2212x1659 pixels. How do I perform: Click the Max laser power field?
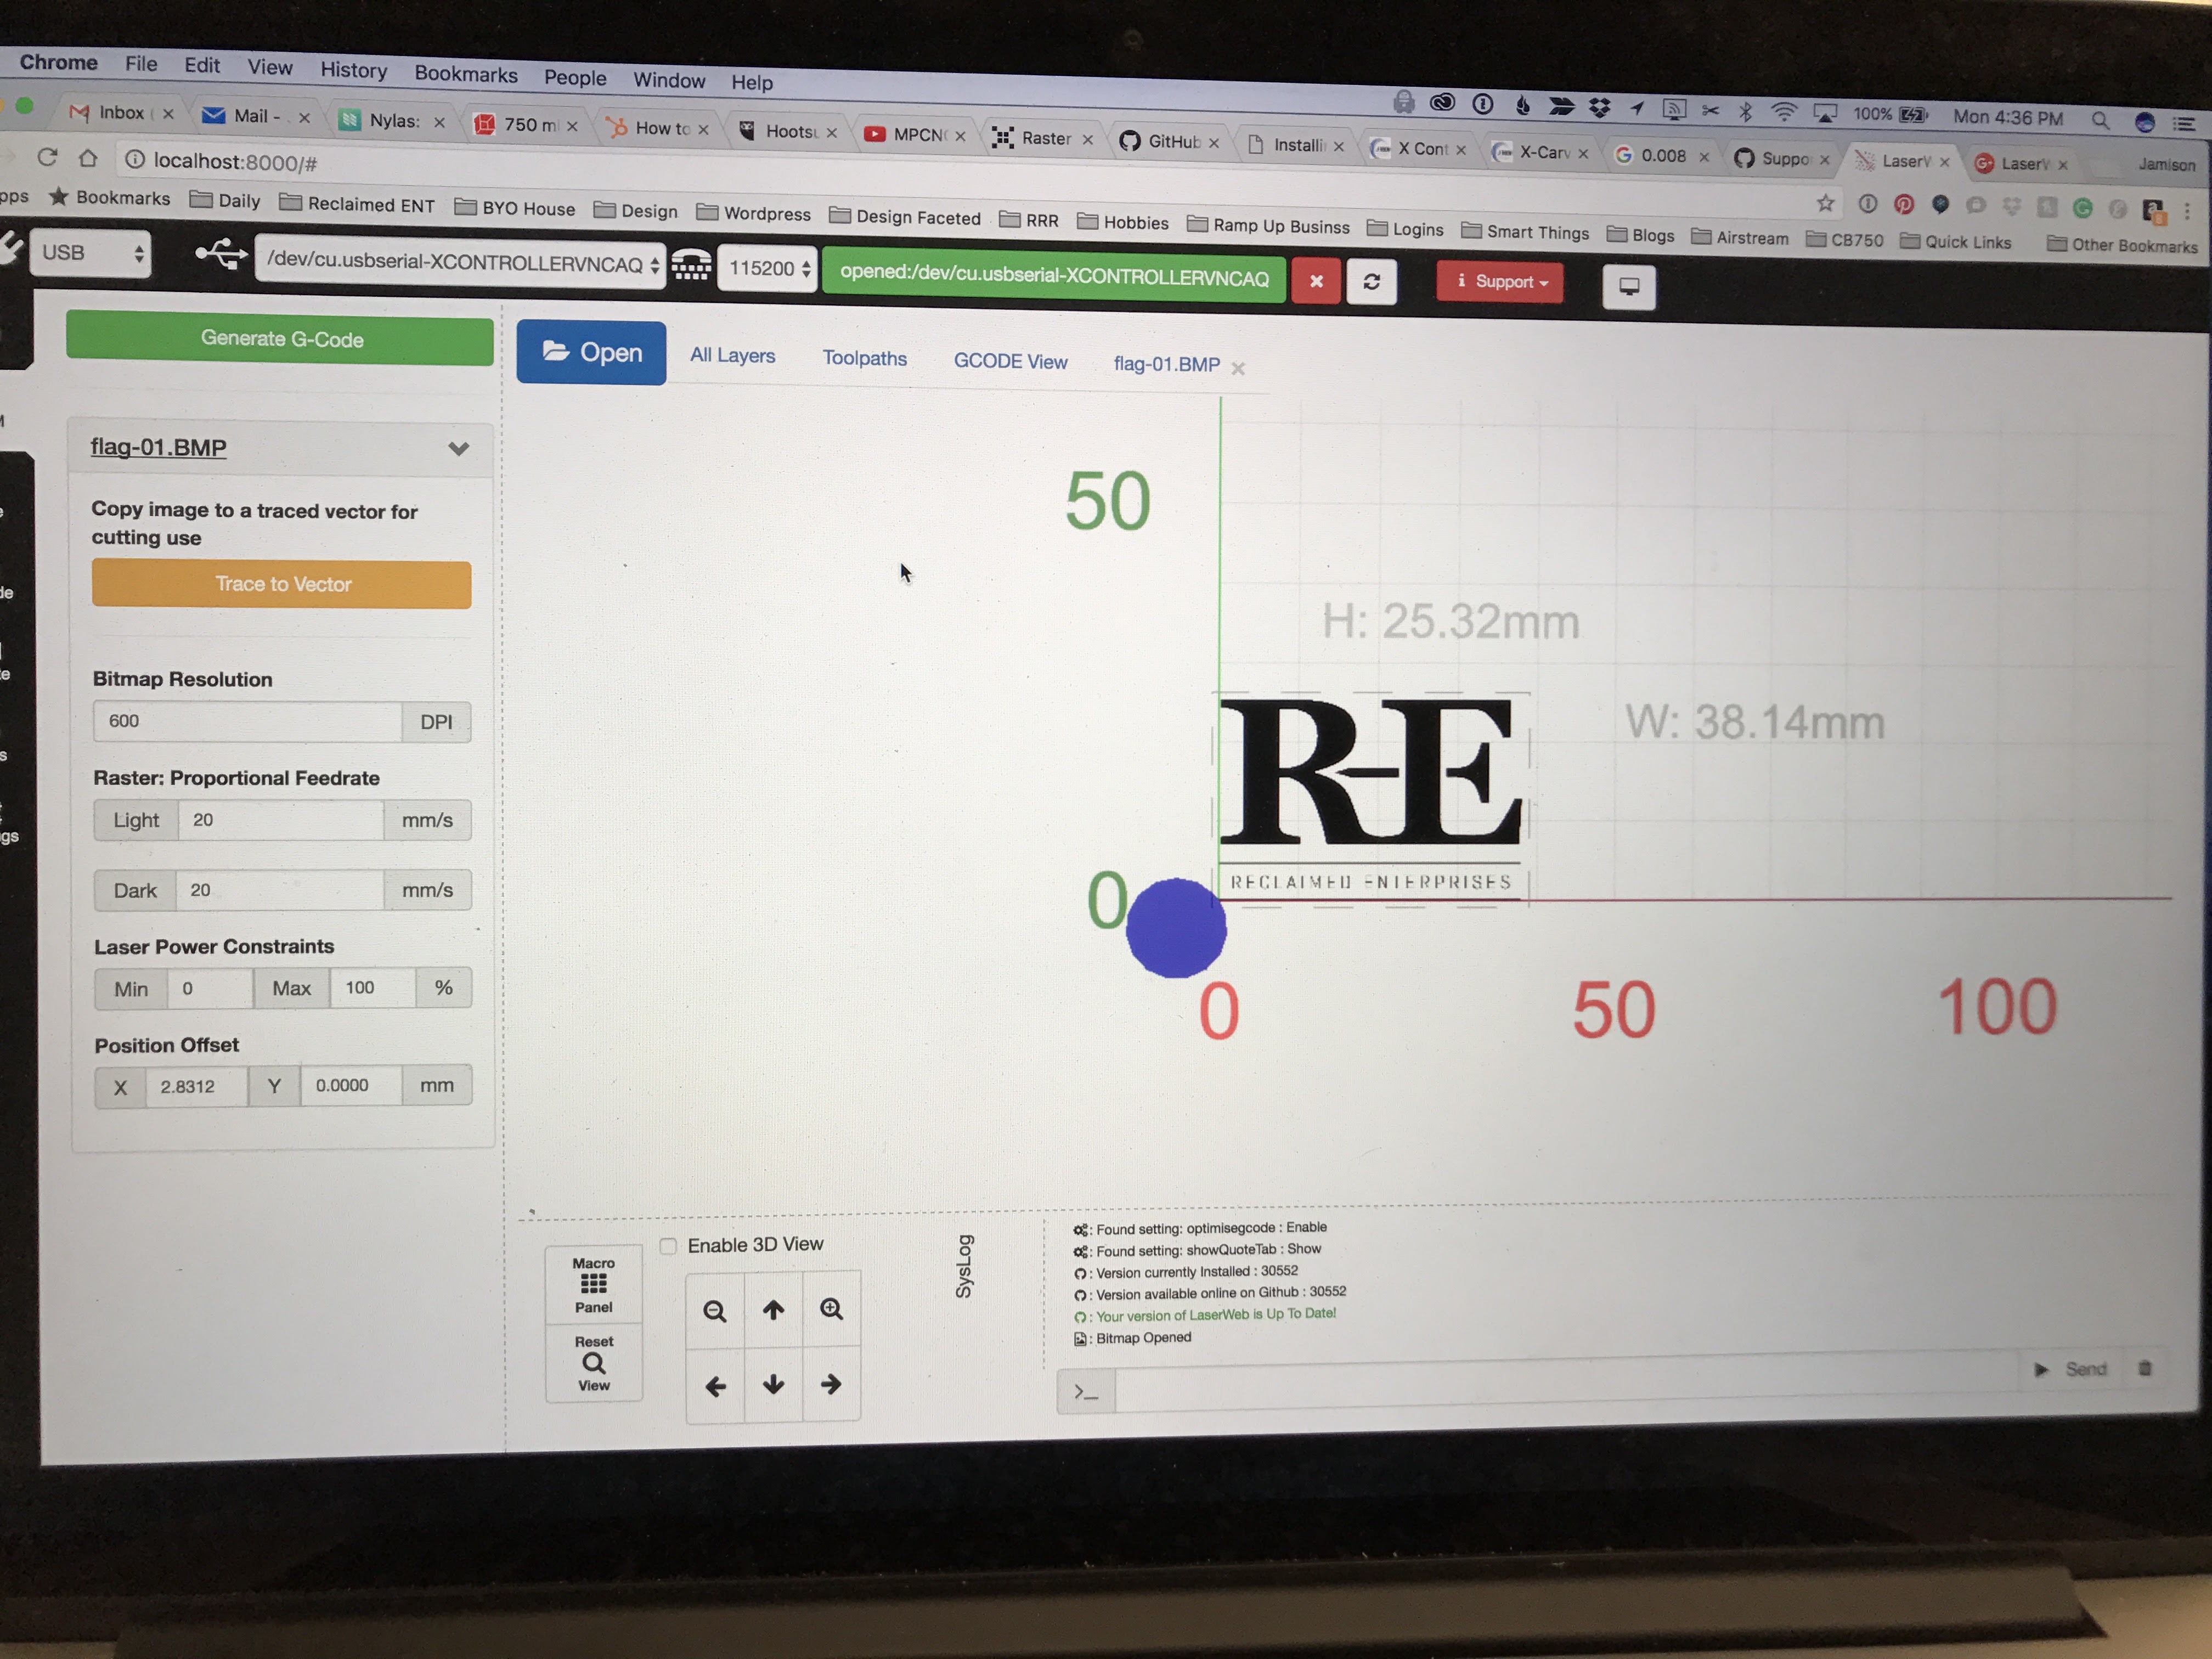click(373, 988)
